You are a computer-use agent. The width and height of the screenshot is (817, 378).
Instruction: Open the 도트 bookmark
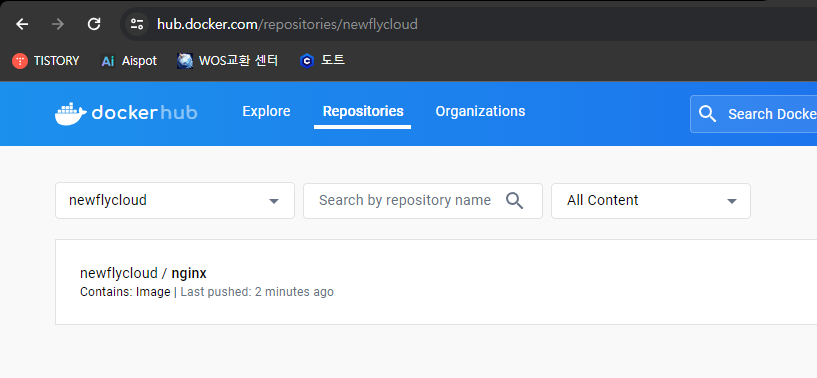(322, 61)
